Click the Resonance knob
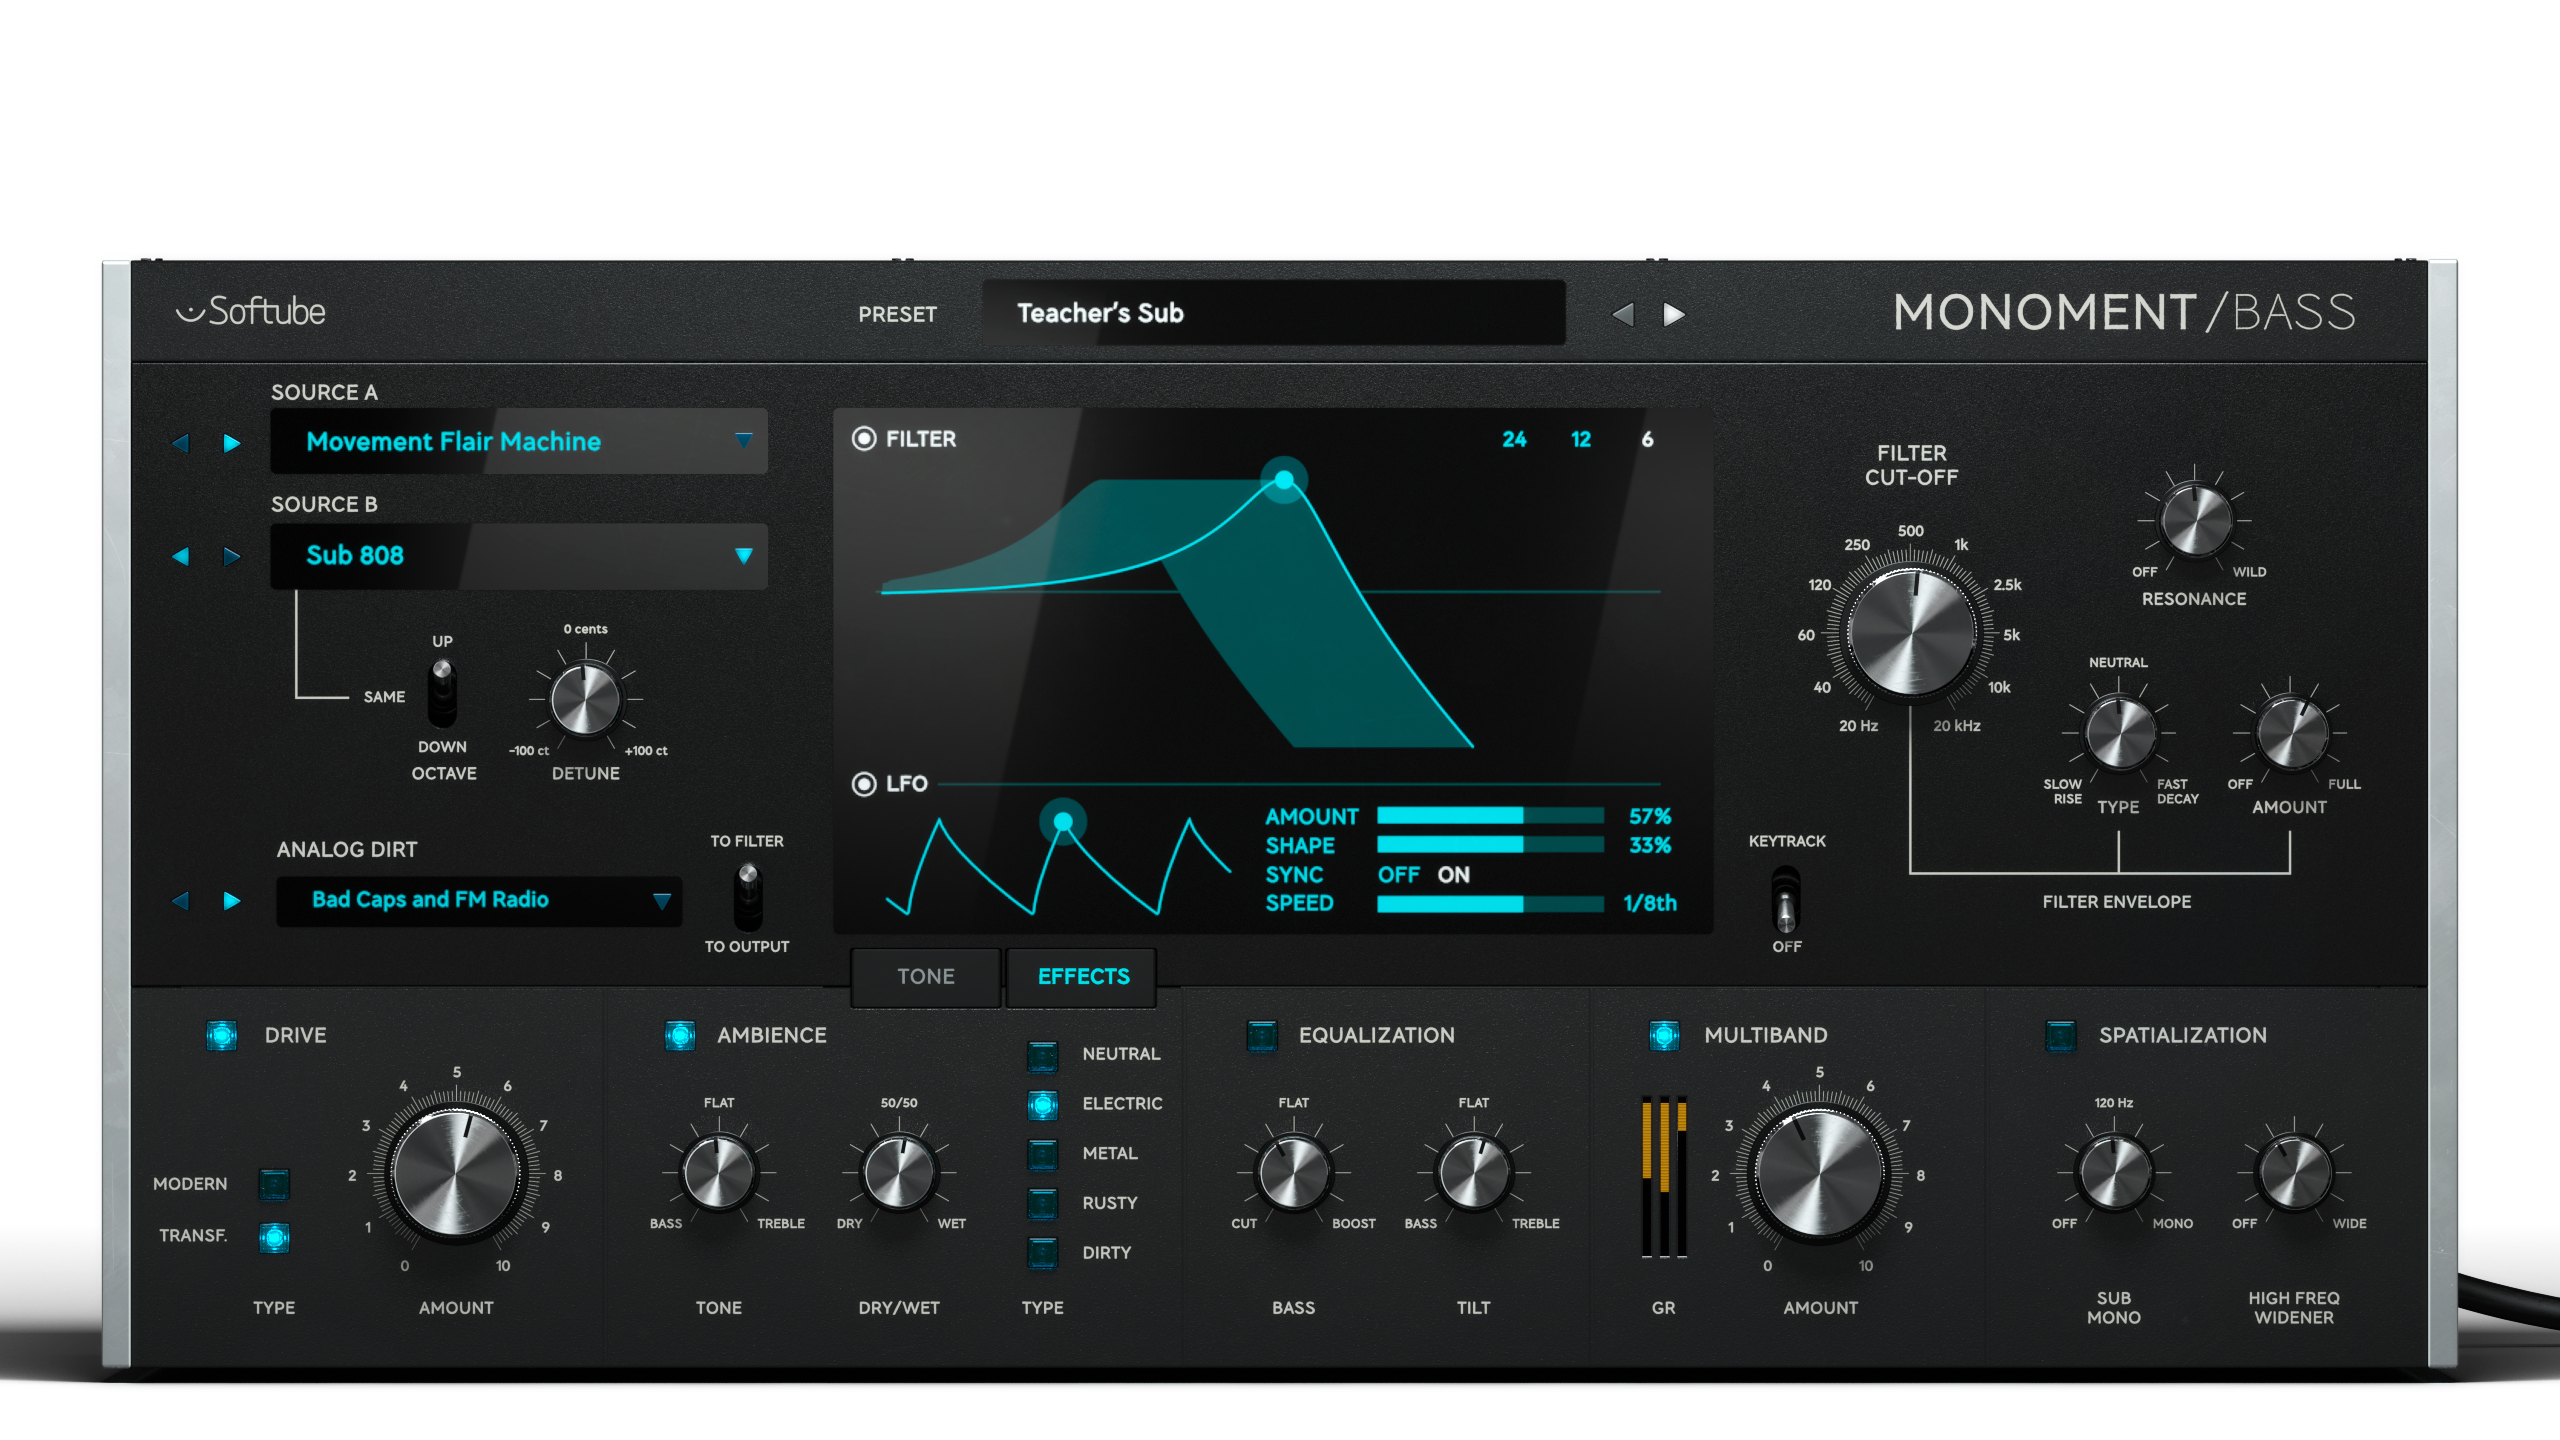Viewport: 2560px width, 1440px height. point(2194,520)
